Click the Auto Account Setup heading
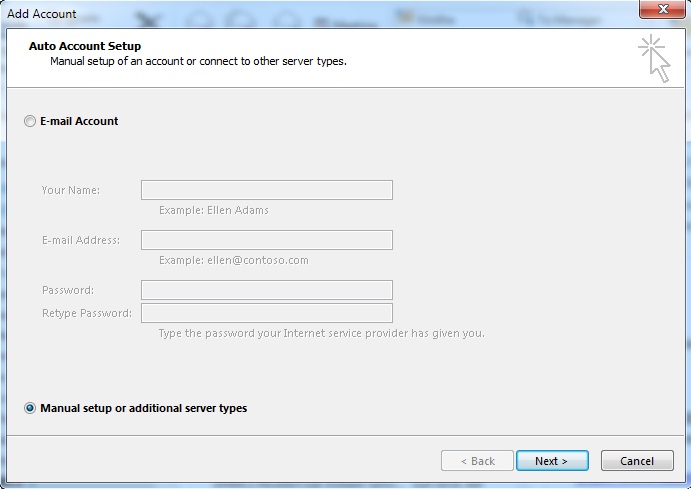This screenshot has width=691, height=489. [x=85, y=46]
